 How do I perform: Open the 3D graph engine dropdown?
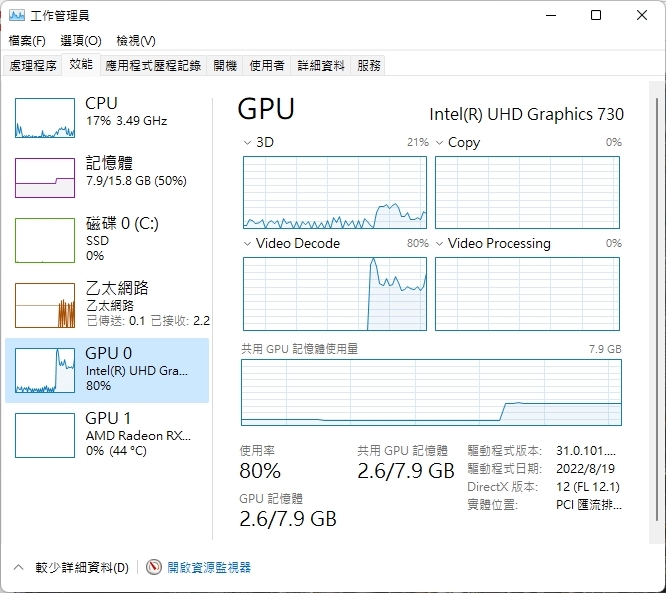(248, 143)
